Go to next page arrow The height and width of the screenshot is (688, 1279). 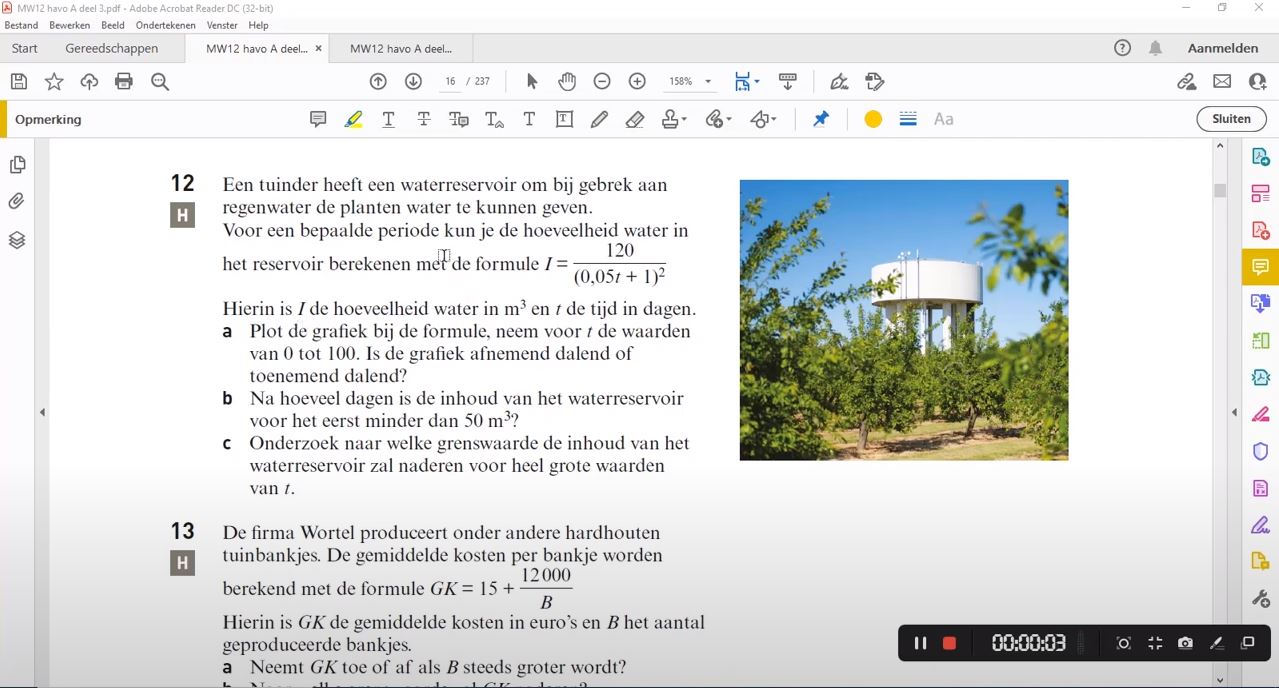pos(413,82)
